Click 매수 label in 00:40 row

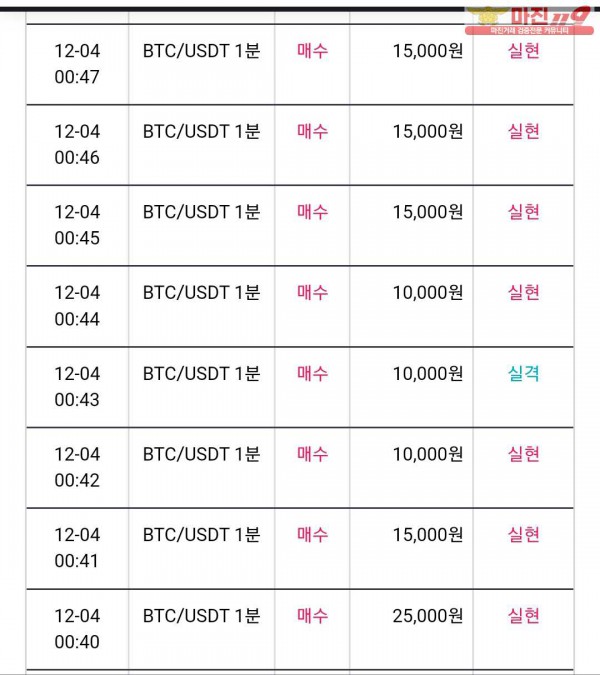click(312, 616)
